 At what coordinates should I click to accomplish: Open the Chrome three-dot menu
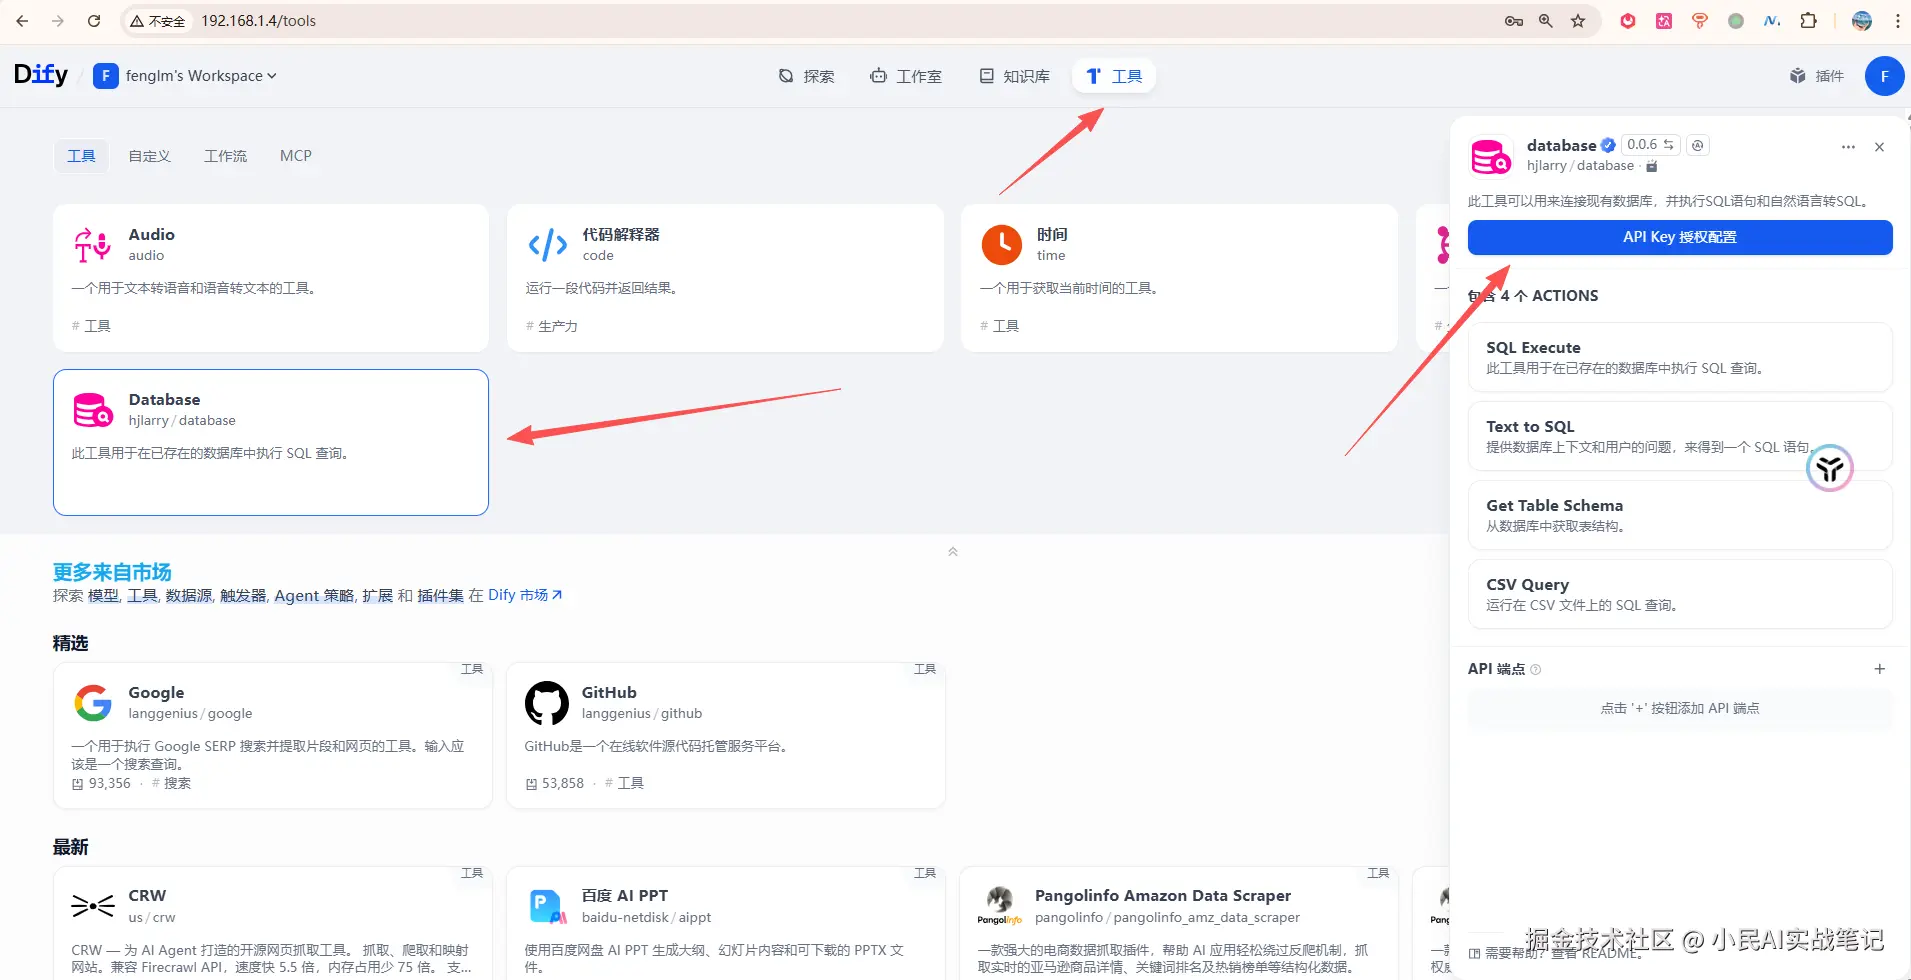[1897, 21]
